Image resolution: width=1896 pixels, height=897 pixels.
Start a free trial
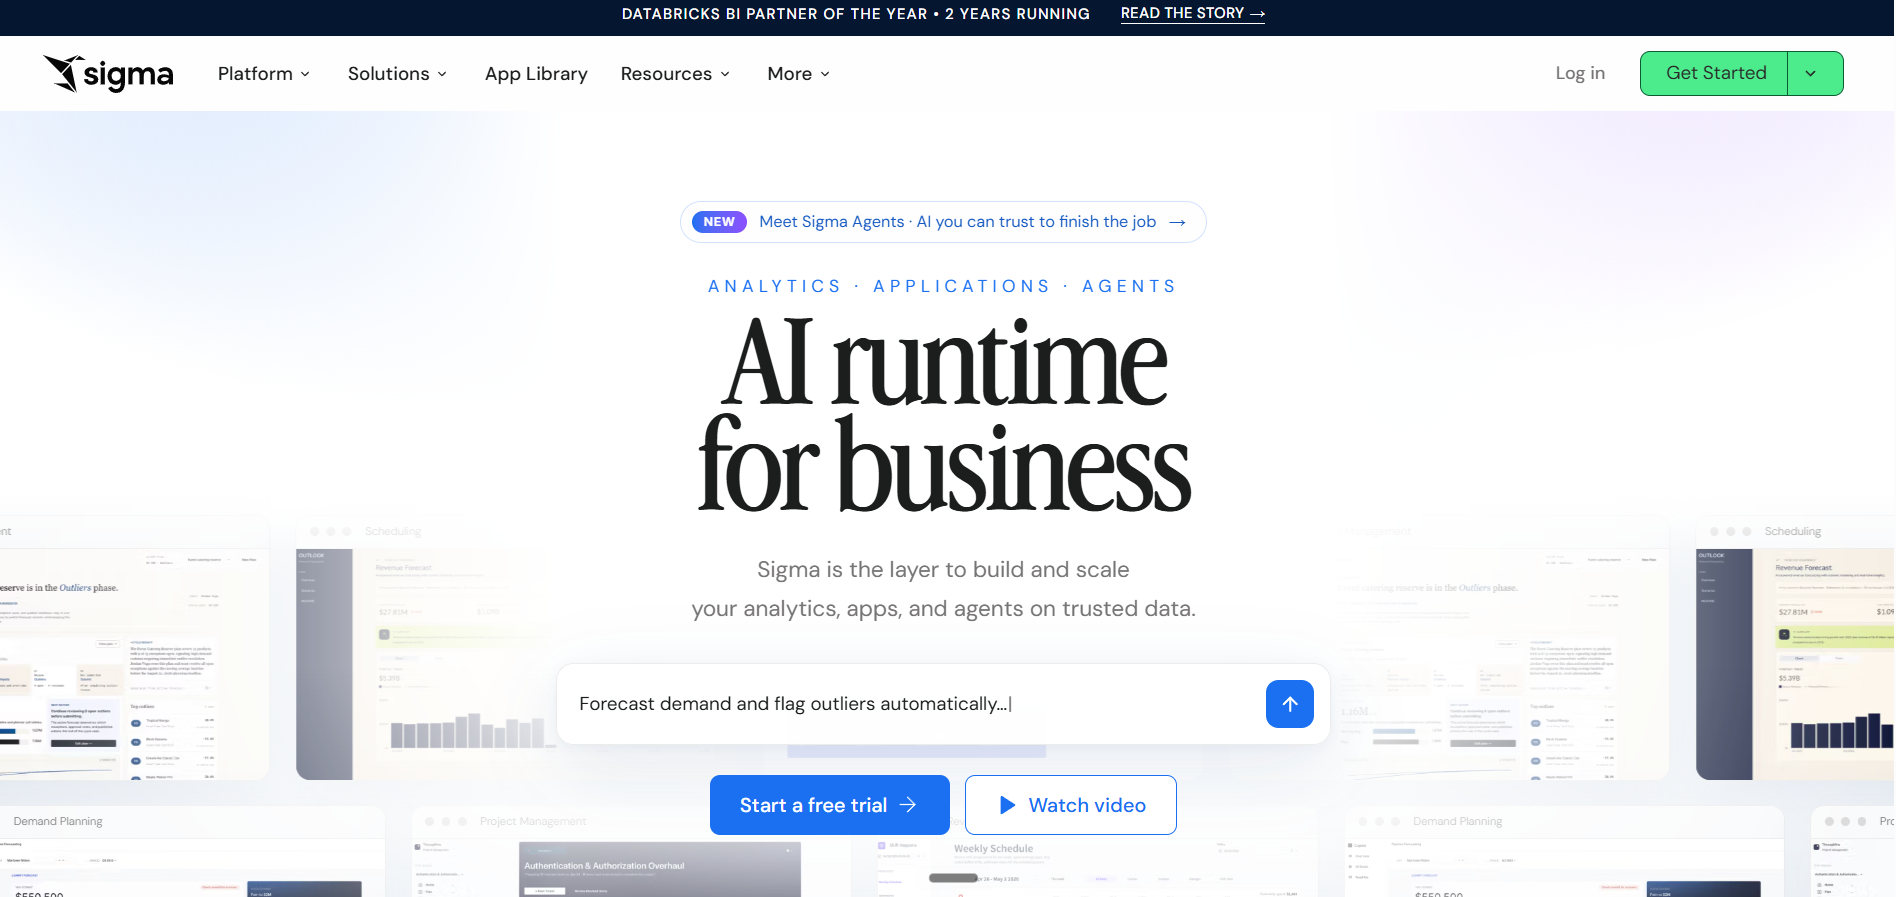tap(830, 805)
